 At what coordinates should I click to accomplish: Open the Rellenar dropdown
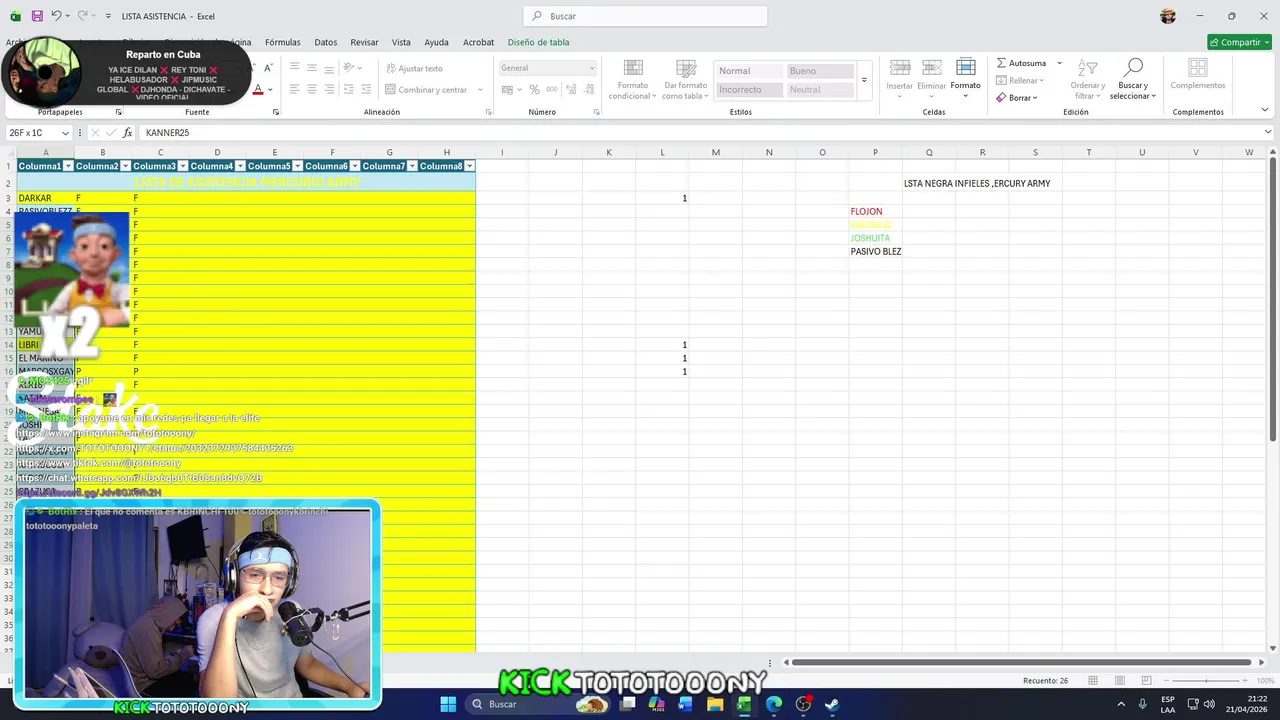(x=1020, y=80)
